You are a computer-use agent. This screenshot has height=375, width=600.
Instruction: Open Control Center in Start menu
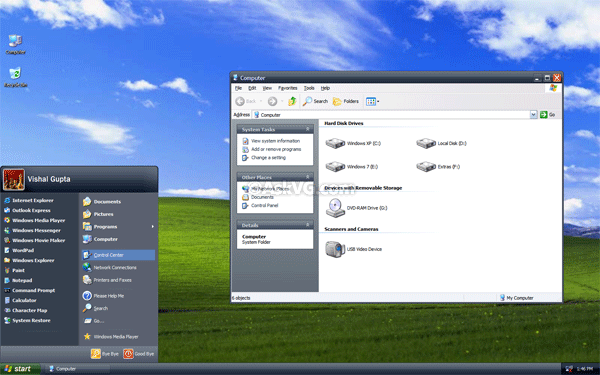(x=119, y=255)
